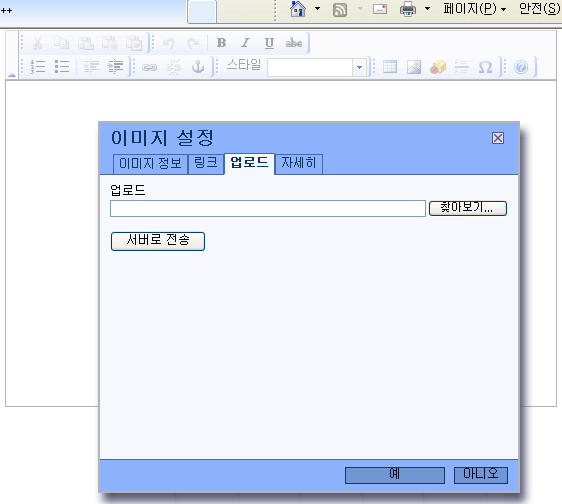Click the 서버로 전송 button
Viewport: 562px width, 504px height.
[x=158, y=241]
